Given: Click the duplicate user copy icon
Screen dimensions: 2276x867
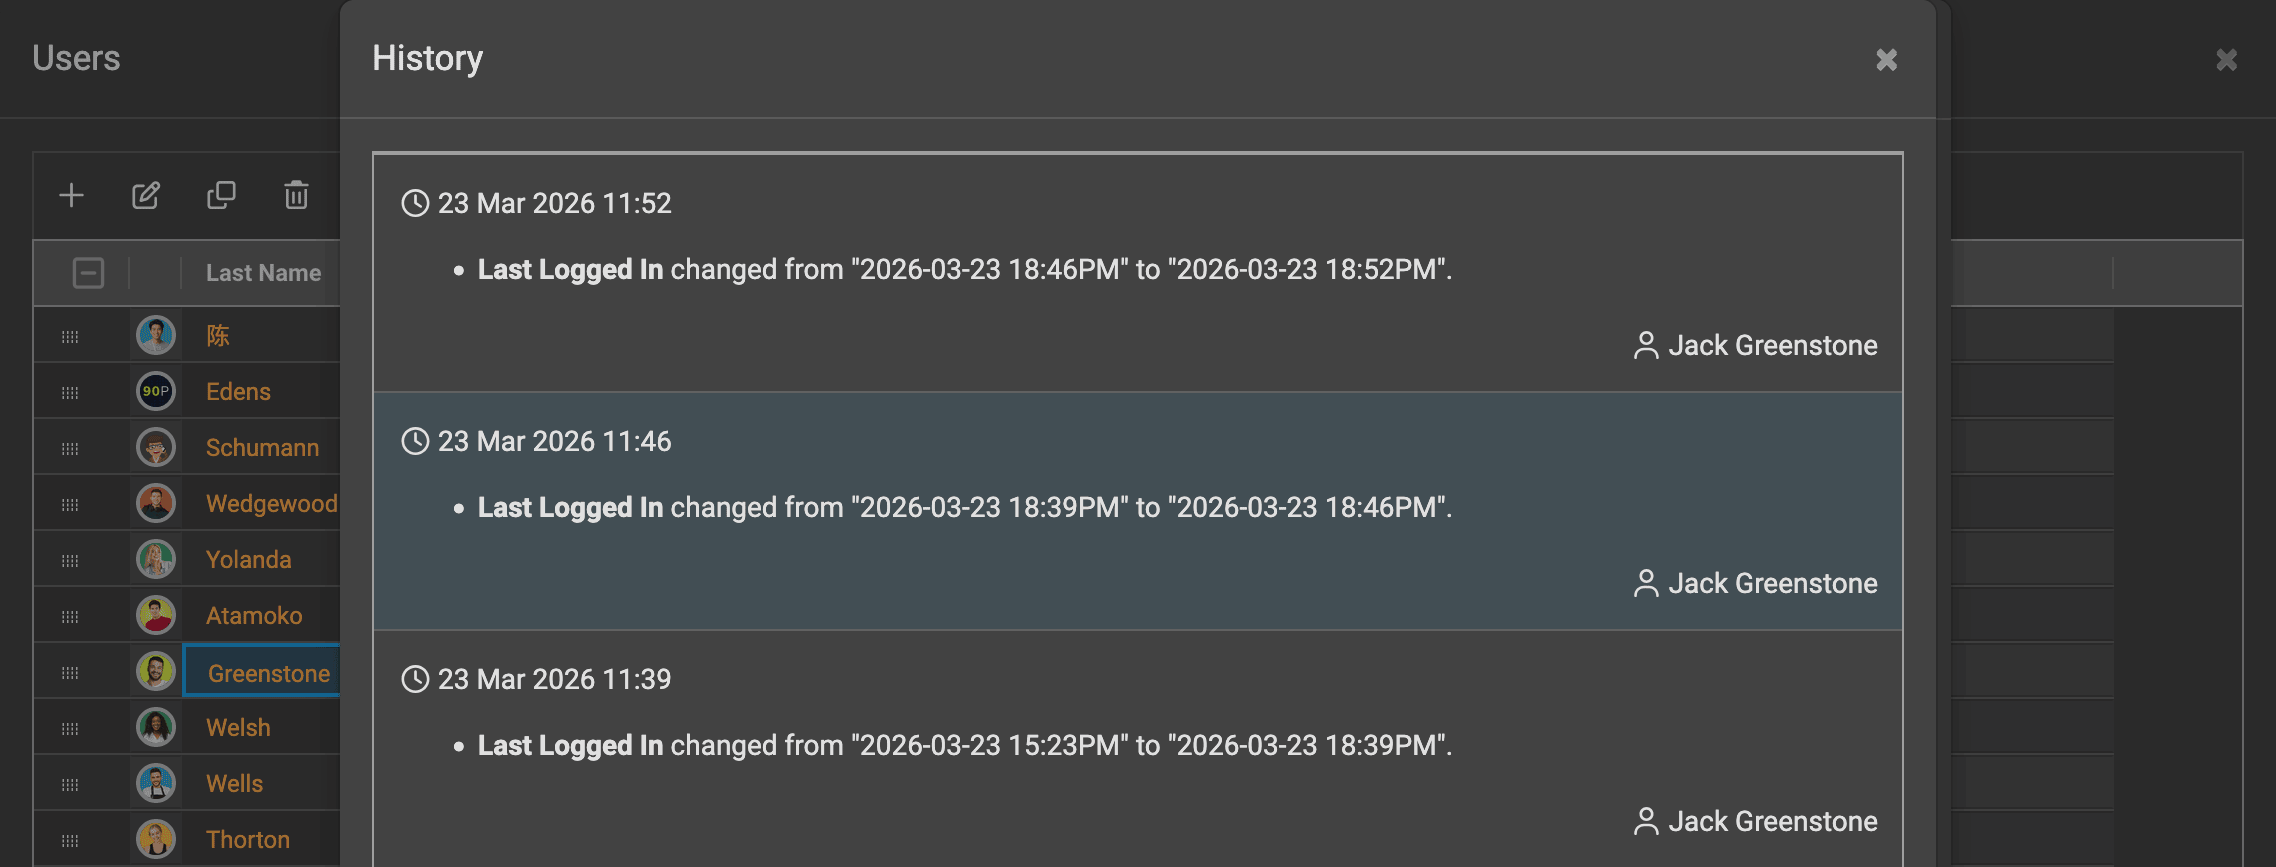Looking at the screenshot, I should tap(221, 195).
